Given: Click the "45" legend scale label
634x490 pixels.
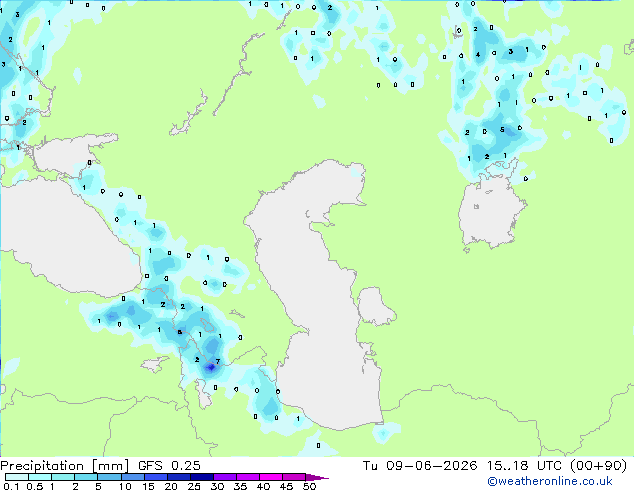Looking at the screenshot, I should click(286, 486).
